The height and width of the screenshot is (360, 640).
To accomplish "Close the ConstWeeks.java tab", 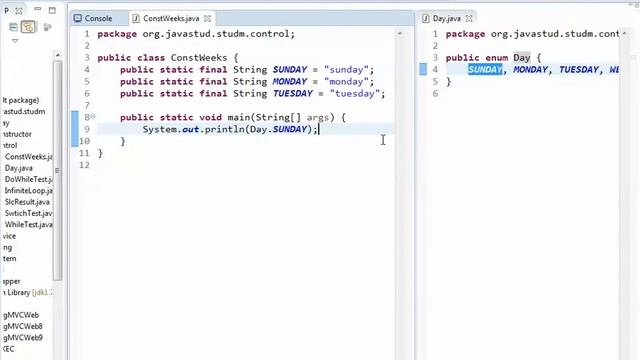I will 207,18.
